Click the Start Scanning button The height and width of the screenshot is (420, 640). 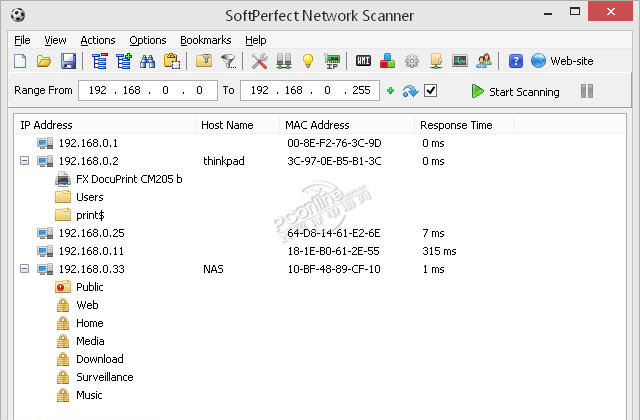[x=516, y=91]
